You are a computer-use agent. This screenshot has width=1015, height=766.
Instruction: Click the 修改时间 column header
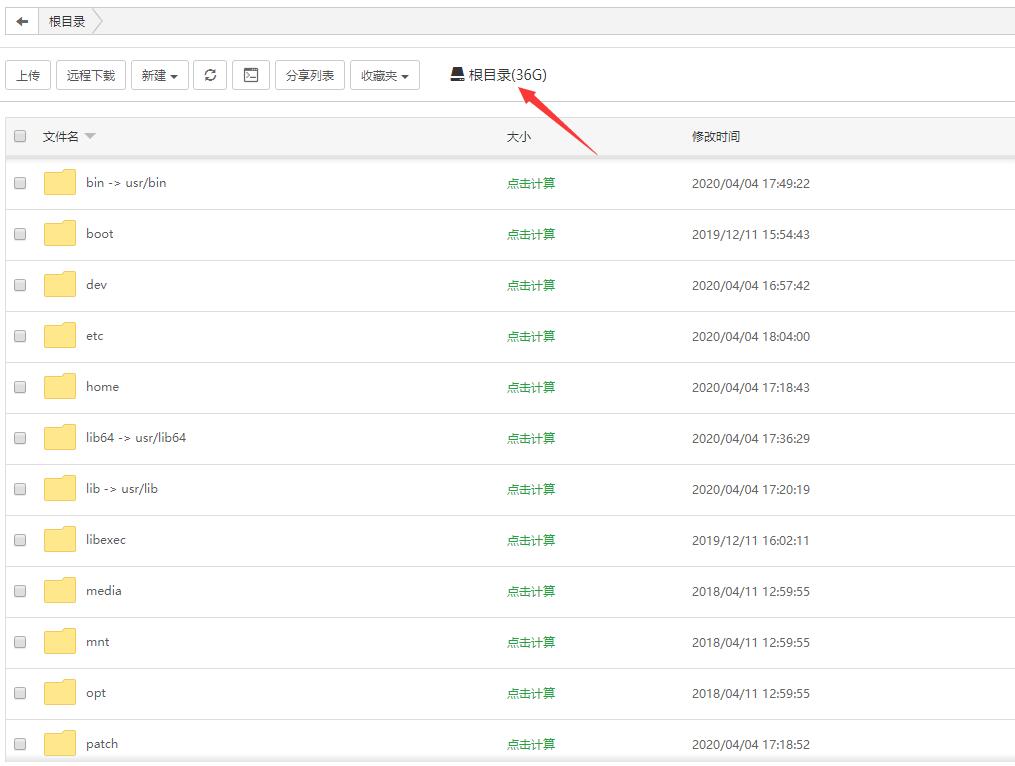tap(716, 137)
